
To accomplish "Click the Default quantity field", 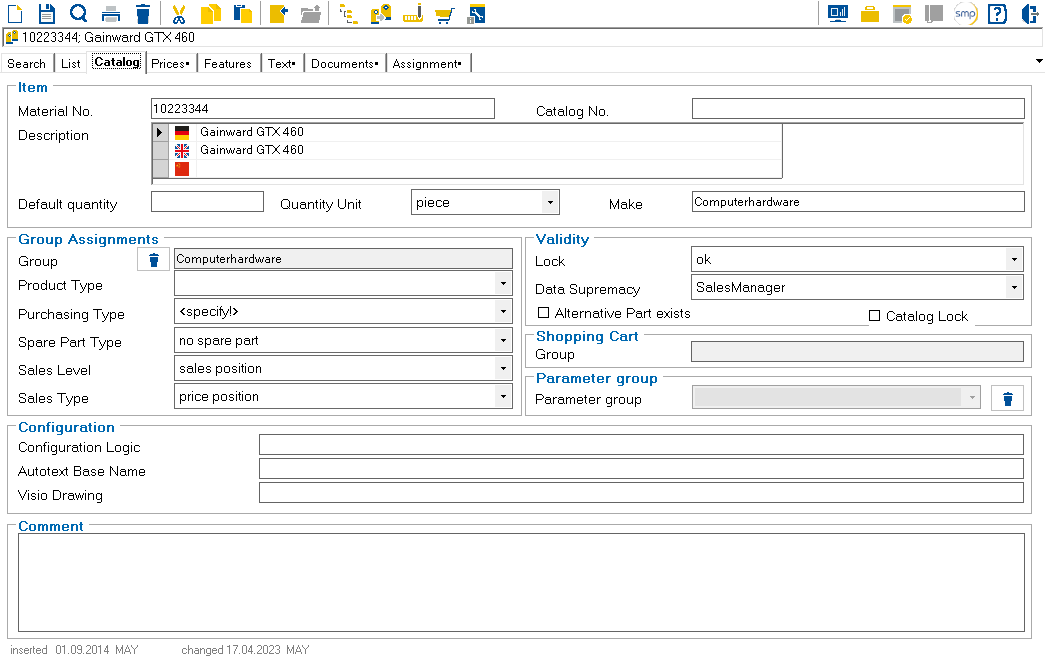I will 207,202.
